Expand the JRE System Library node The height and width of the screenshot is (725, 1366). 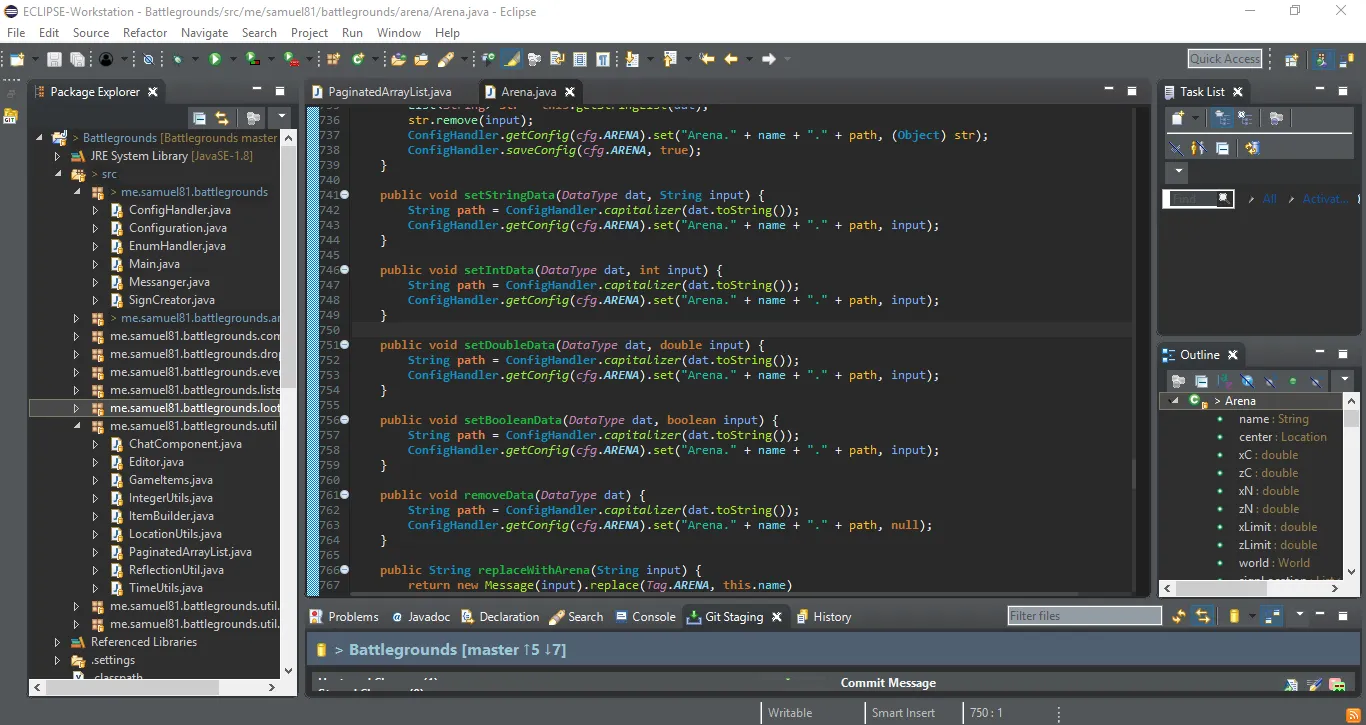pyautogui.click(x=58, y=156)
